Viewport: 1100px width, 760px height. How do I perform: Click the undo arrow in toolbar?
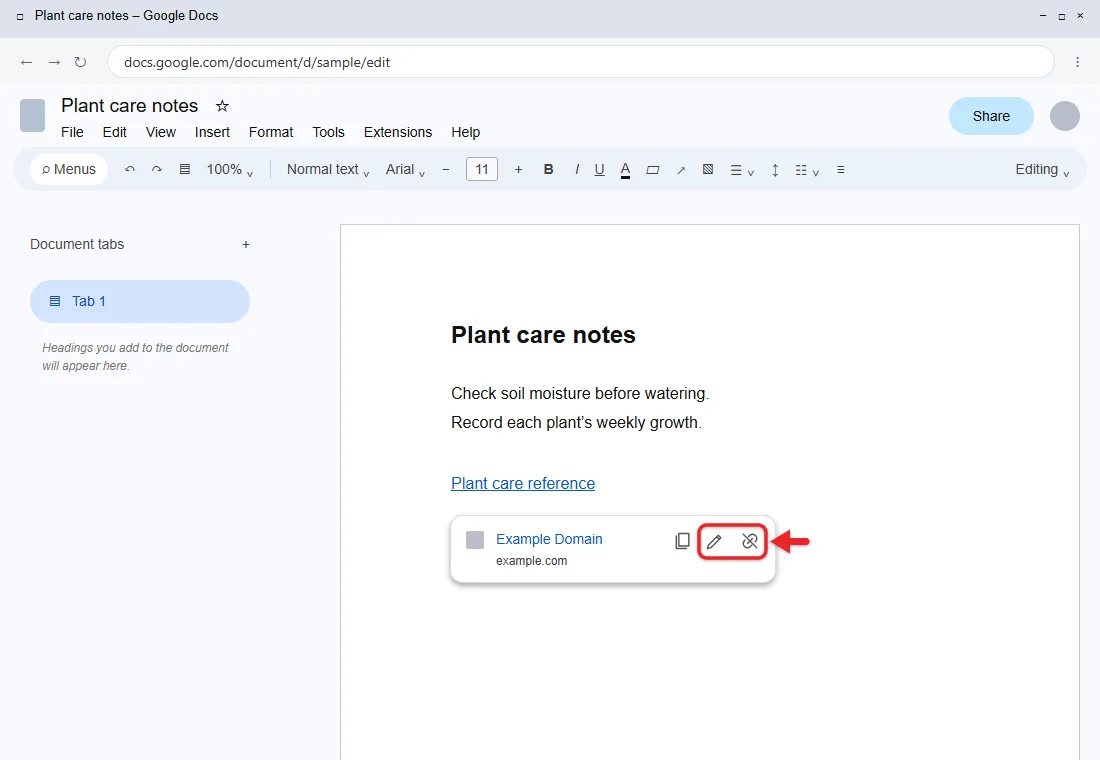tap(130, 169)
